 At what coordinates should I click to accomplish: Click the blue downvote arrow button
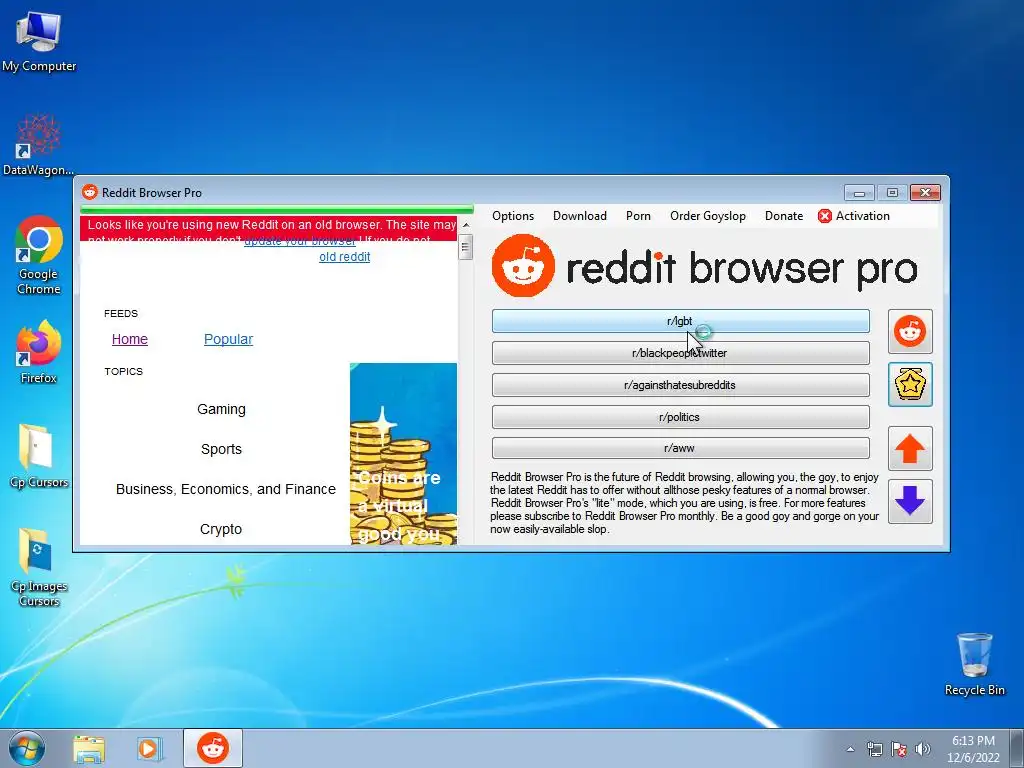pyautogui.click(x=910, y=501)
